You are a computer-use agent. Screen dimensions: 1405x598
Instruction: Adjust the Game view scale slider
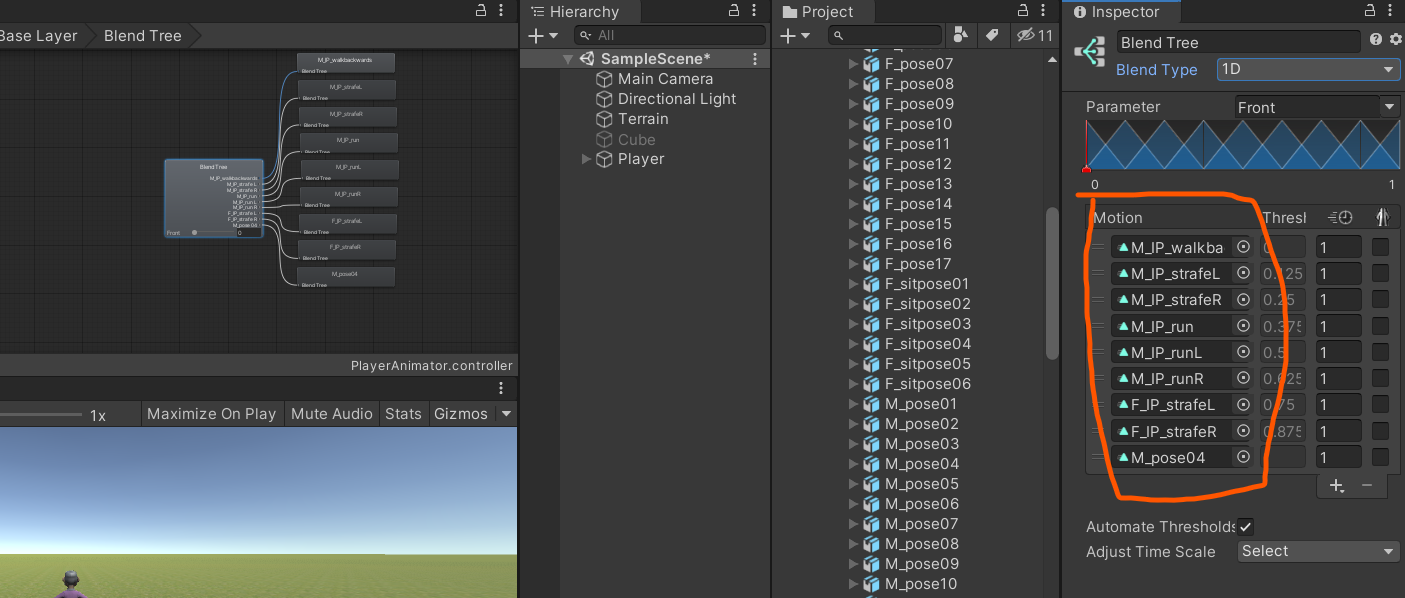(x=40, y=414)
